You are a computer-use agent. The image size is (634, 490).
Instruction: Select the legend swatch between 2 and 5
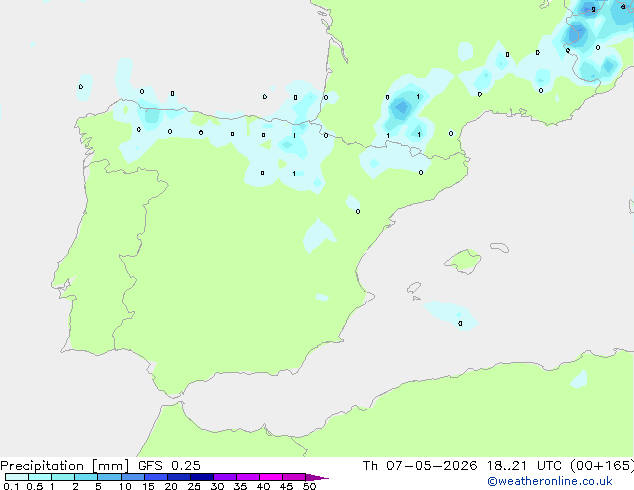86,477
